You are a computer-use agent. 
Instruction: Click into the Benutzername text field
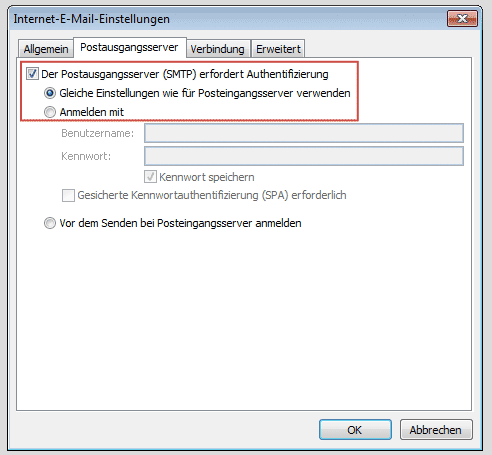pos(304,133)
